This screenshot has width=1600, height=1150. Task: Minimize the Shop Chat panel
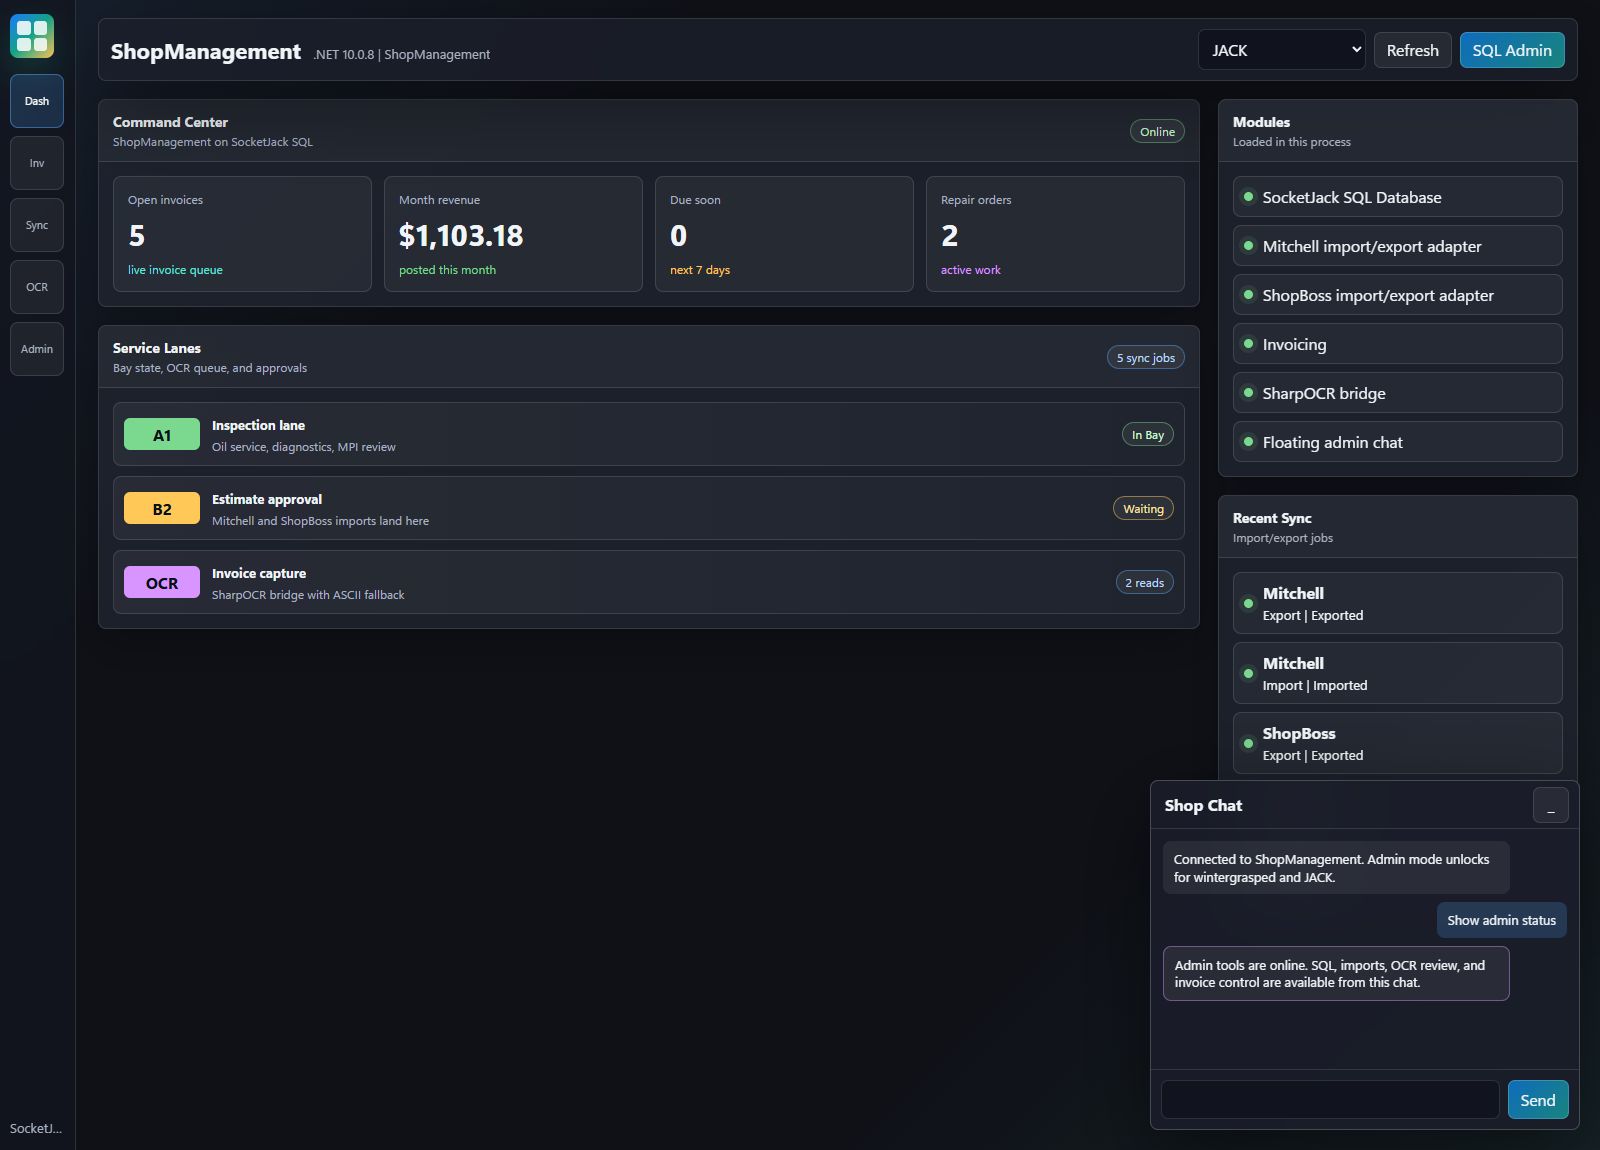pyautogui.click(x=1551, y=805)
